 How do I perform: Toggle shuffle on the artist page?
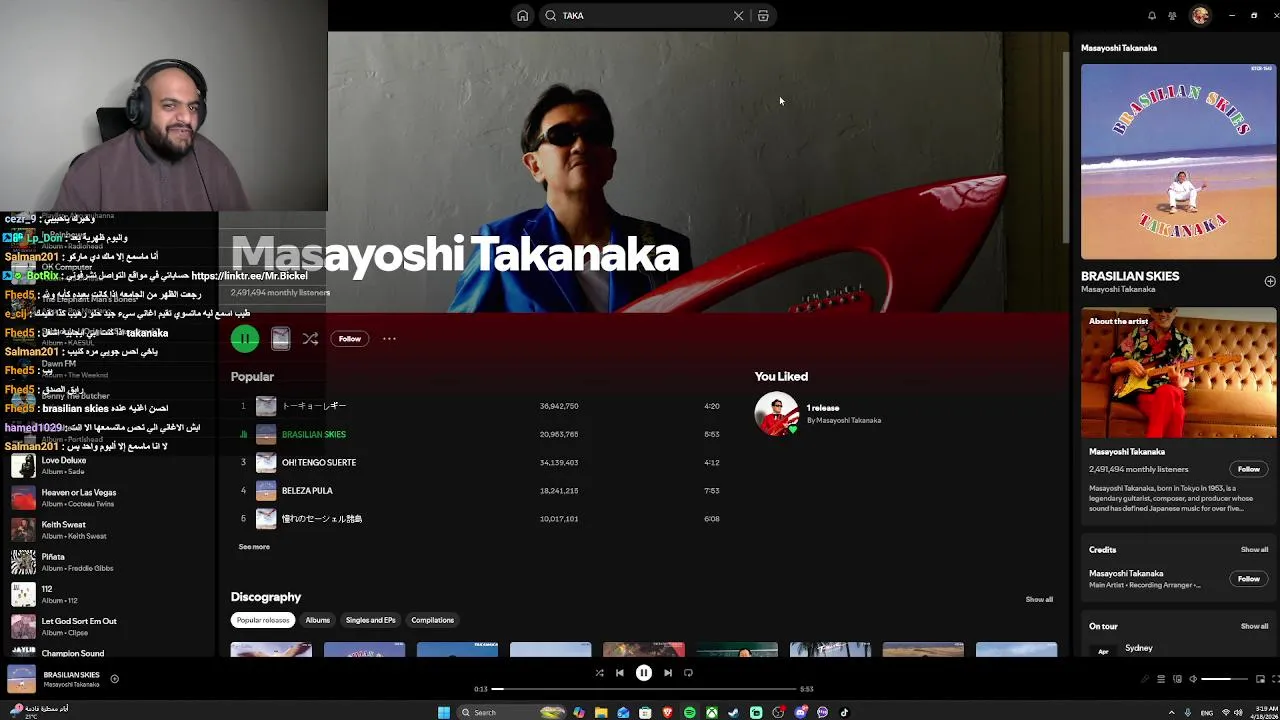coord(310,339)
